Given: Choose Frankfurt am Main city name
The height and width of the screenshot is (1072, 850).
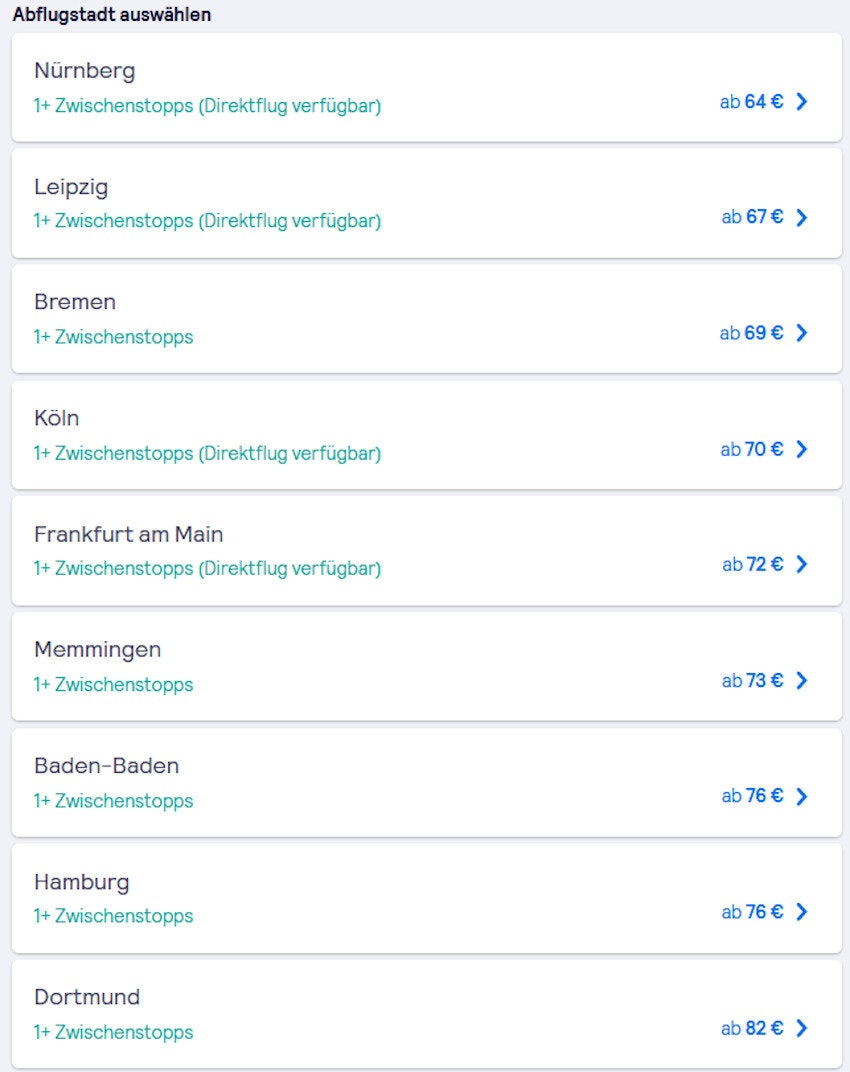Looking at the screenshot, I should click(128, 534).
